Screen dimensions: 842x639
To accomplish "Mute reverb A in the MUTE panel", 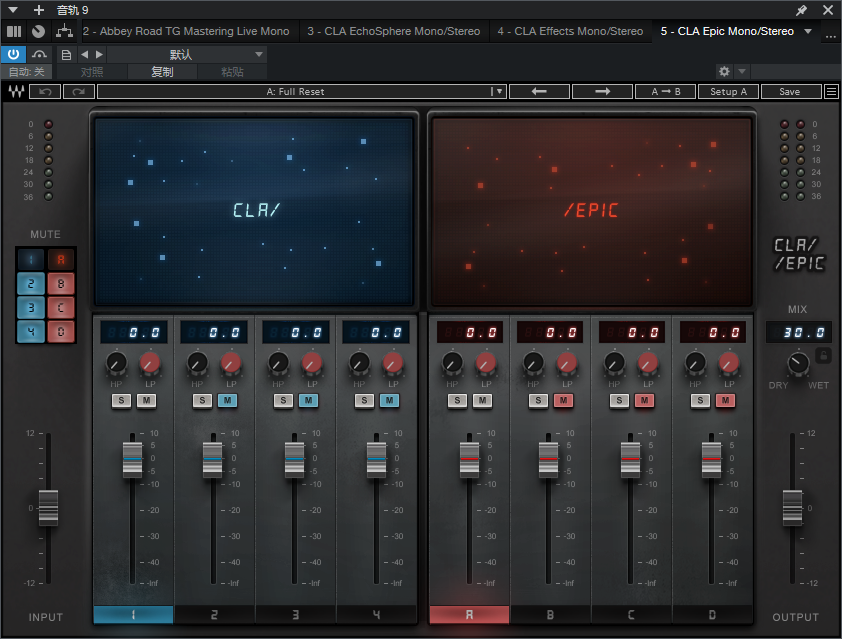I will (x=61, y=260).
